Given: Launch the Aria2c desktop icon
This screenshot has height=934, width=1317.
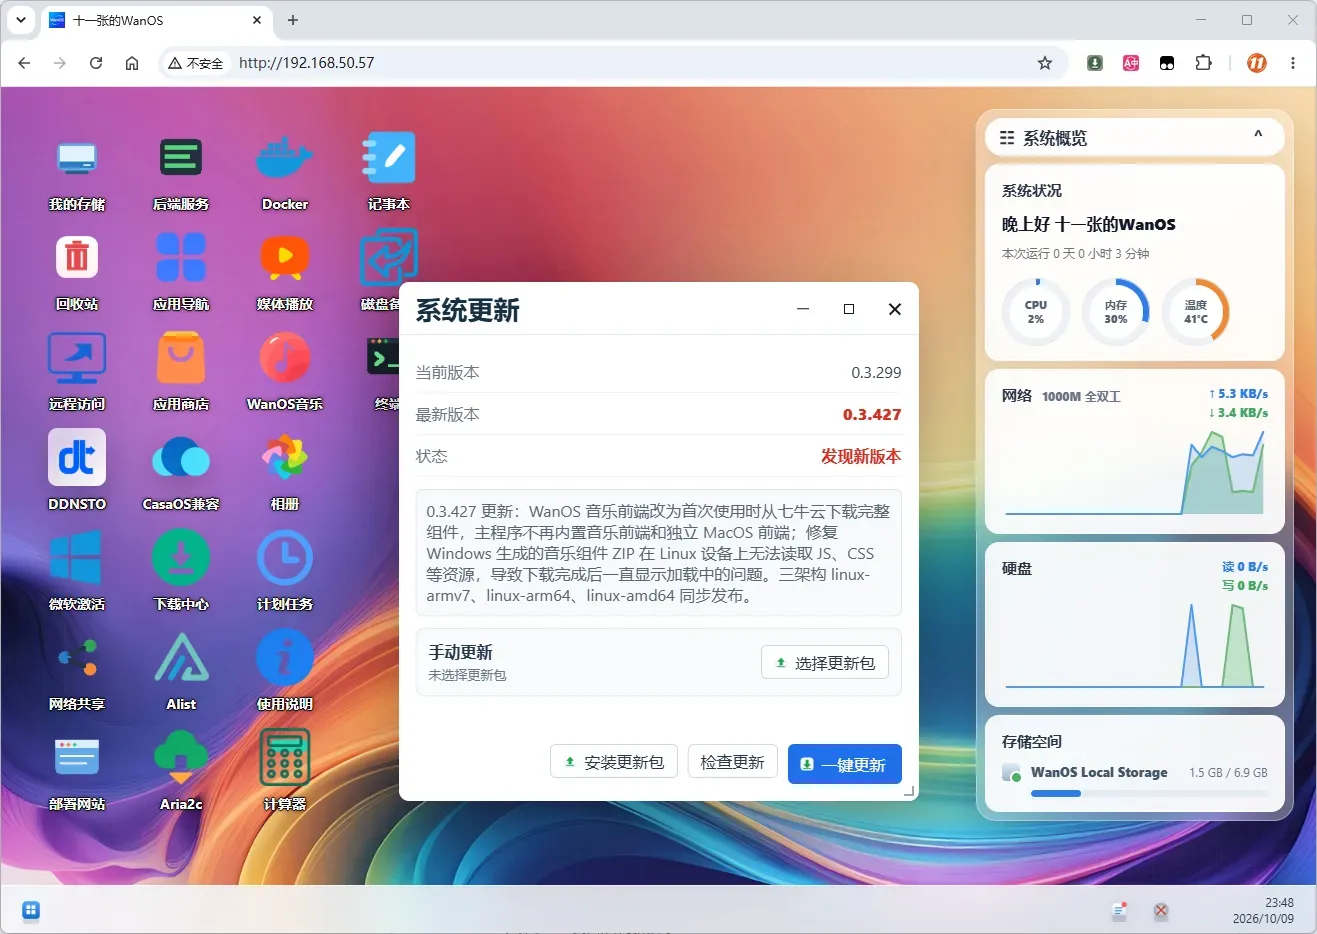Looking at the screenshot, I should [181, 758].
